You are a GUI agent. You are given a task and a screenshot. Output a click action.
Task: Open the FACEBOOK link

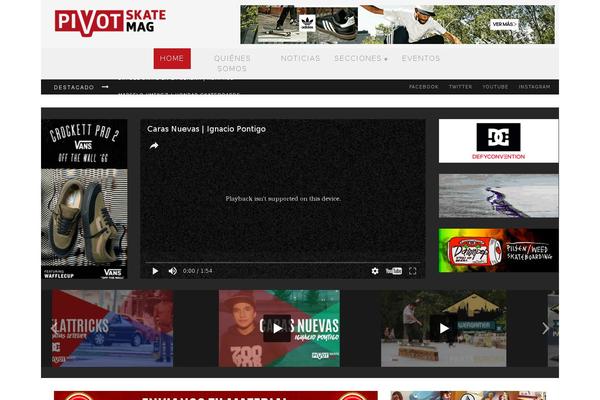pos(424,87)
